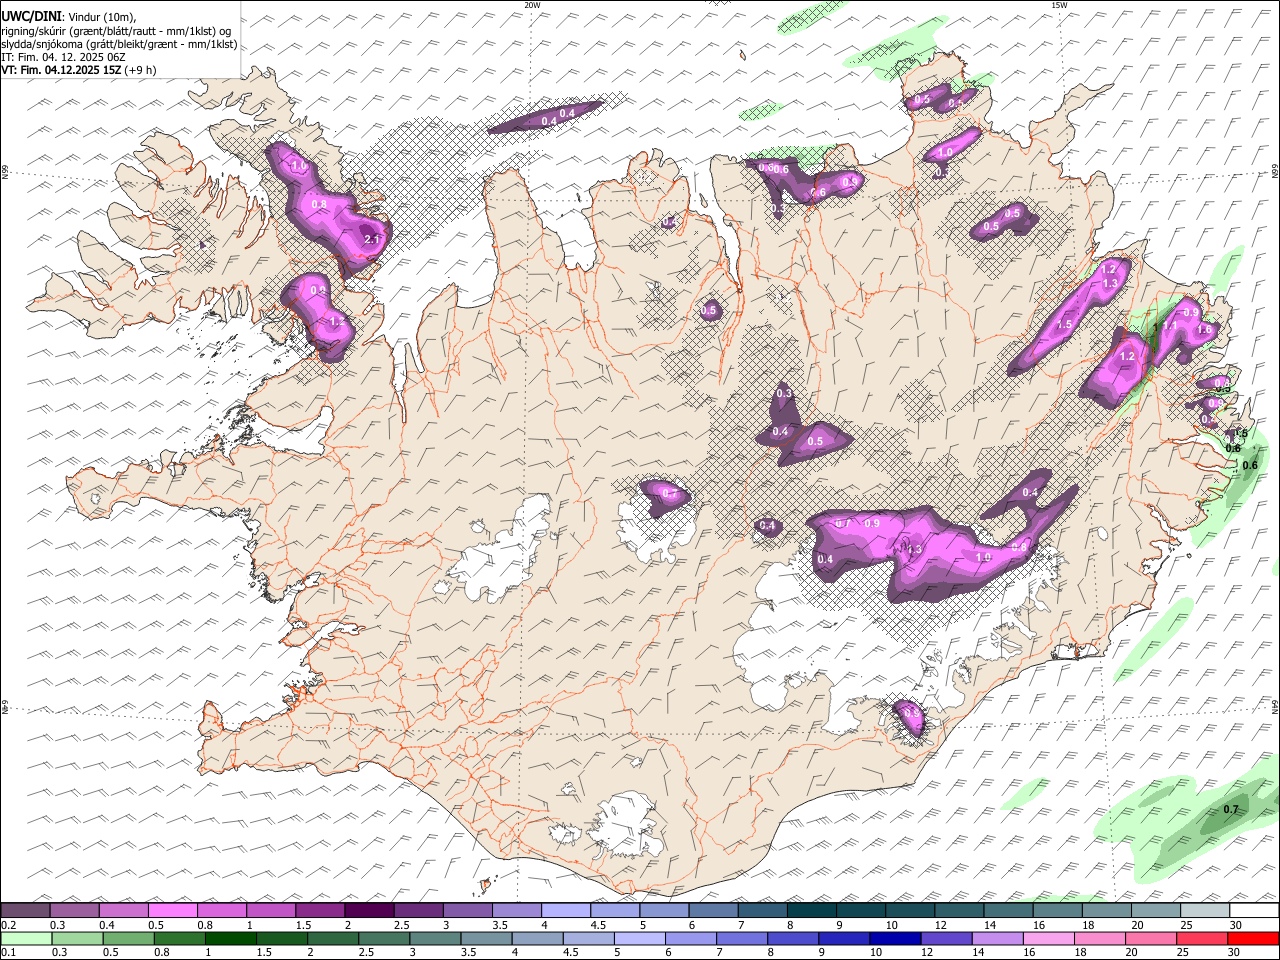The image size is (1280, 960).
Task: Click upper legend swatch between 0.2 and 0.3
Action: [x=25, y=910]
